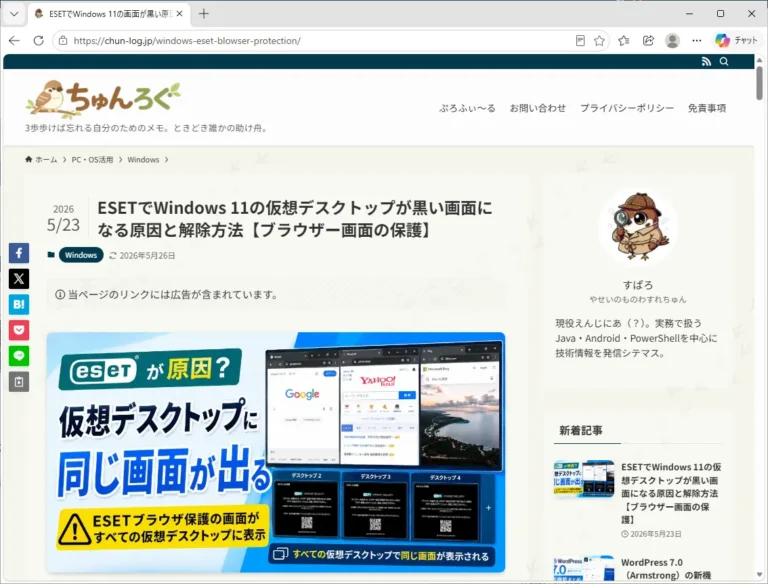The width and height of the screenshot is (768, 584).
Task: Open the お問い合わせ menu item
Action: (538, 108)
